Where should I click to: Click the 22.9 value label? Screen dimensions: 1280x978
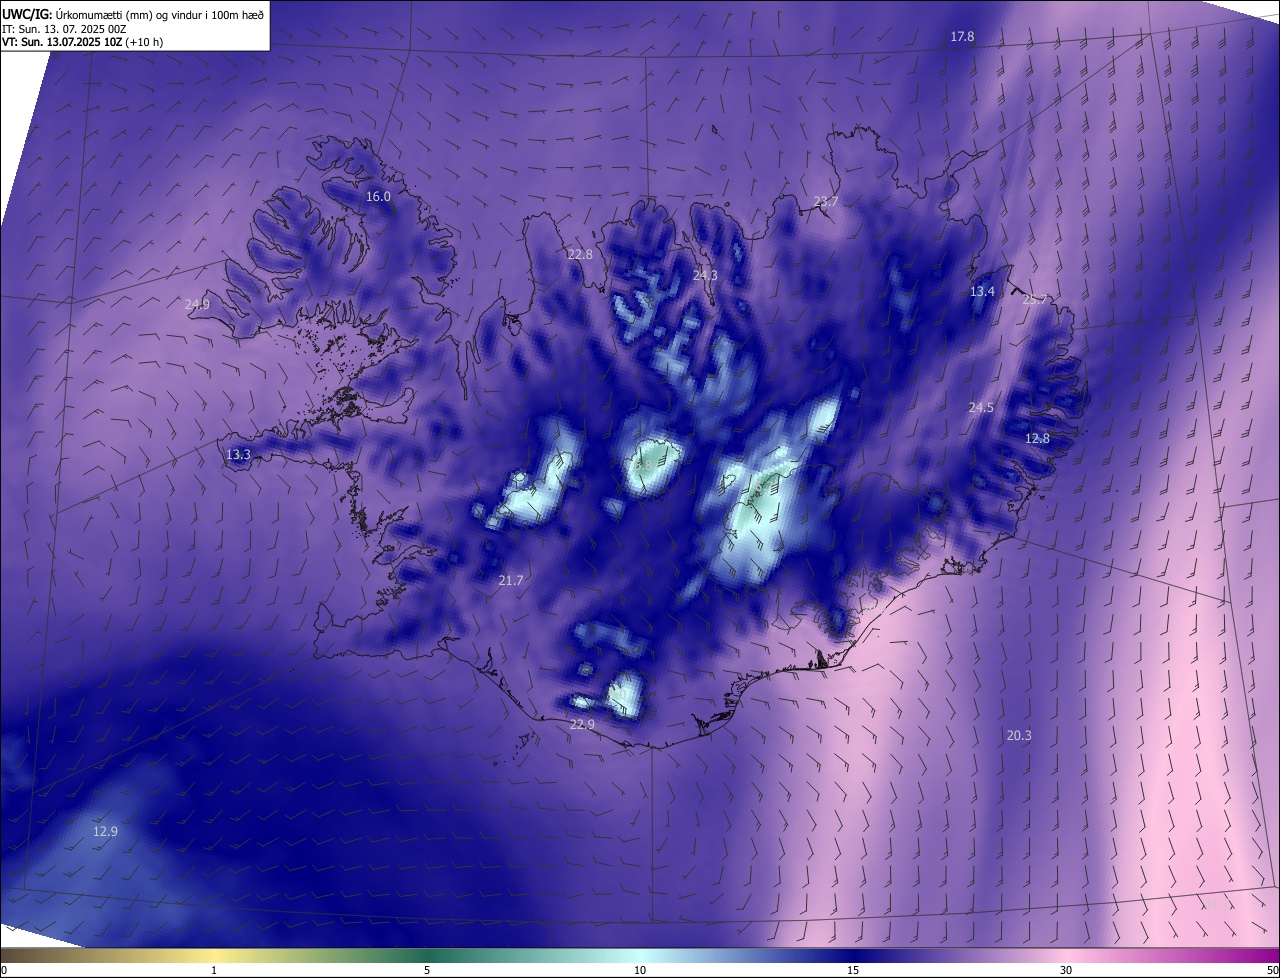pos(582,725)
